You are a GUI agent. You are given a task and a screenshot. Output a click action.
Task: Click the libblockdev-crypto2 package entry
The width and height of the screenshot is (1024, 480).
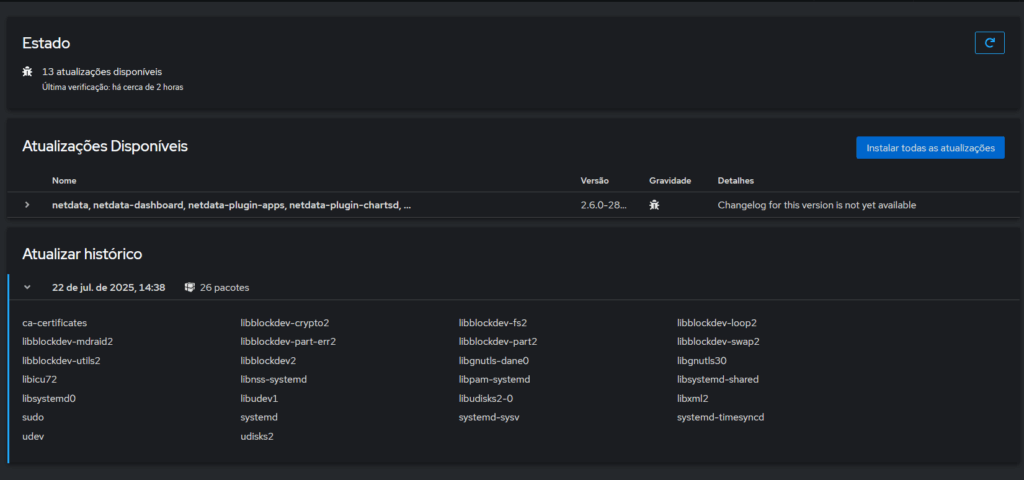pyautogui.click(x=285, y=323)
